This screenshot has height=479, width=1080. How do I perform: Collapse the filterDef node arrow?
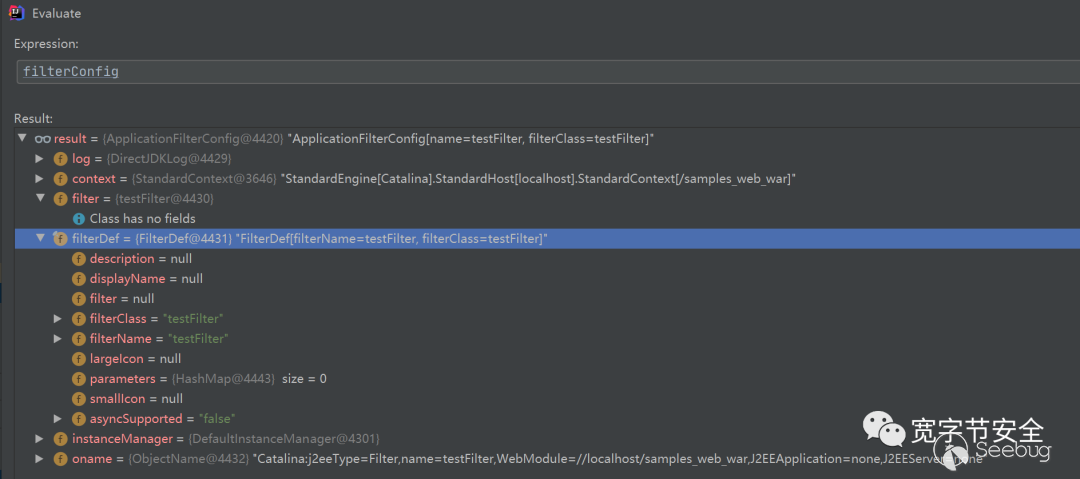click(x=41, y=238)
